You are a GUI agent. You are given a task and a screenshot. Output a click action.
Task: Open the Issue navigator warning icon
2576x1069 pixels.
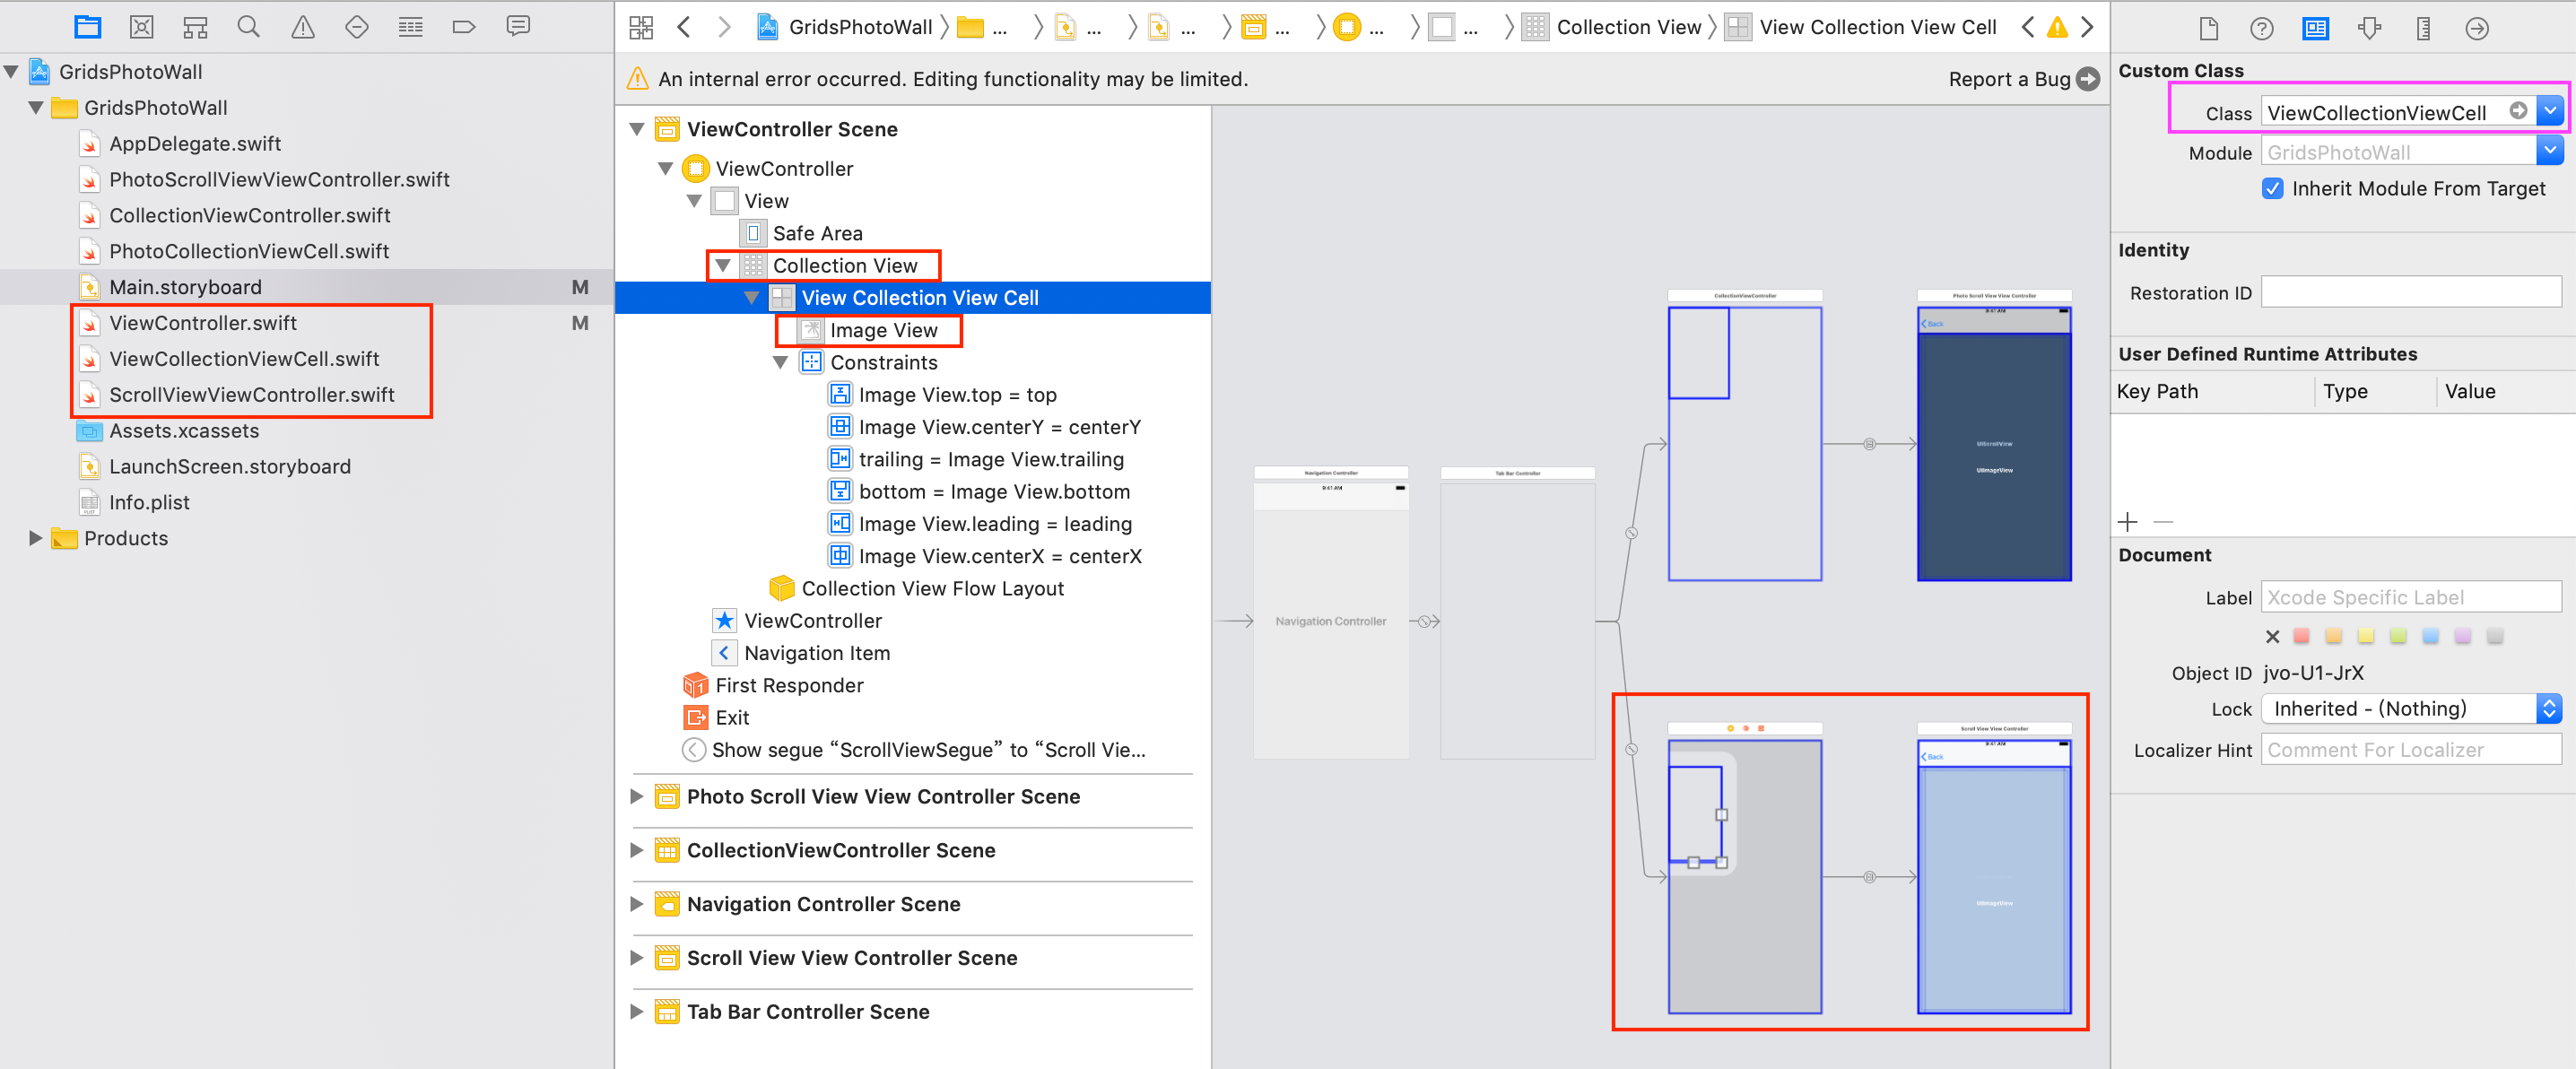coord(302,27)
